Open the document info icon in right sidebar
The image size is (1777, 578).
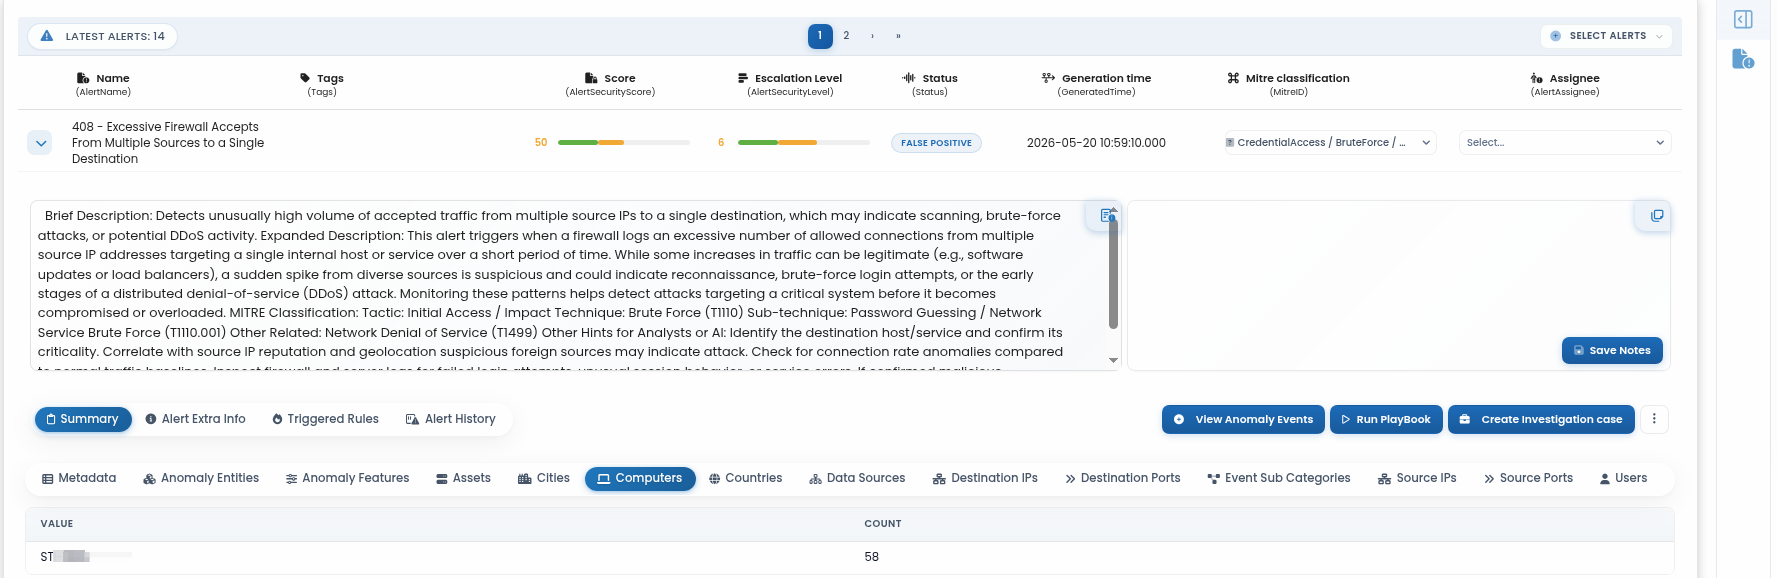[x=1743, y=59]
